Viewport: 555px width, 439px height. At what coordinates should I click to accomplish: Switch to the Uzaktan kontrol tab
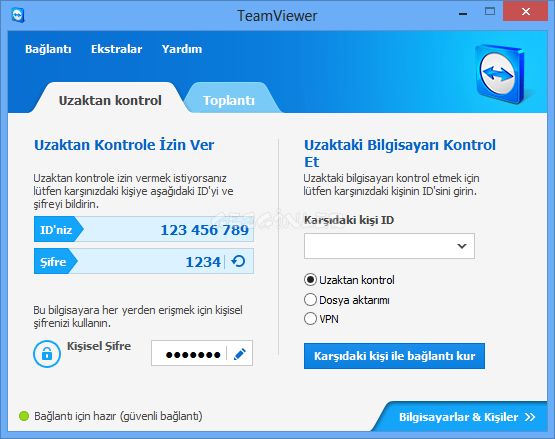point(110,100)
